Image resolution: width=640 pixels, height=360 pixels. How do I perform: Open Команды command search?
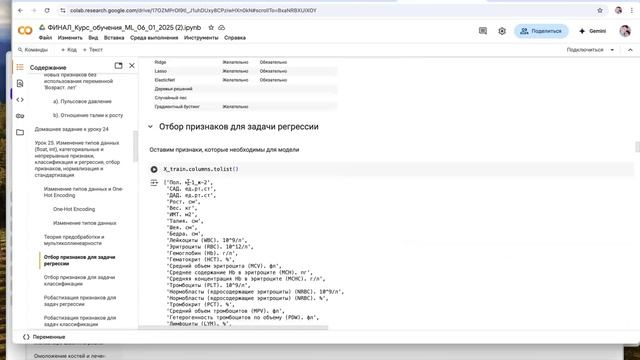click(33, 50)
